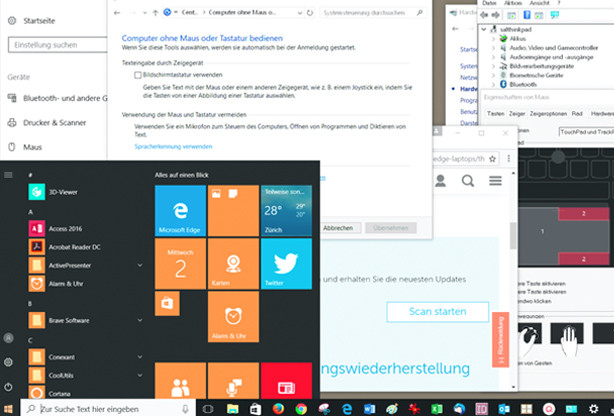This screenshot has height=416, width=614.
Task: Expand the Akkus node in Device Manager
Action: 493,39
